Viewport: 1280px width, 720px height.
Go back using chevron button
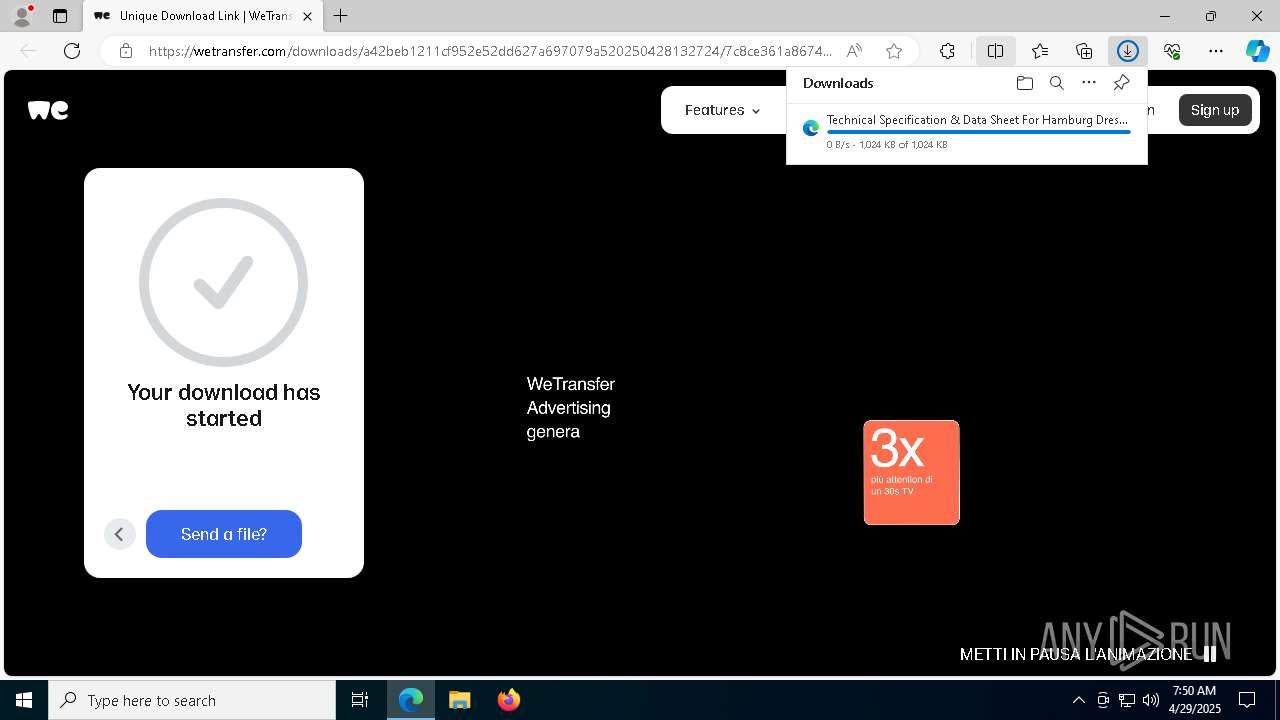[x=119, y=534]
